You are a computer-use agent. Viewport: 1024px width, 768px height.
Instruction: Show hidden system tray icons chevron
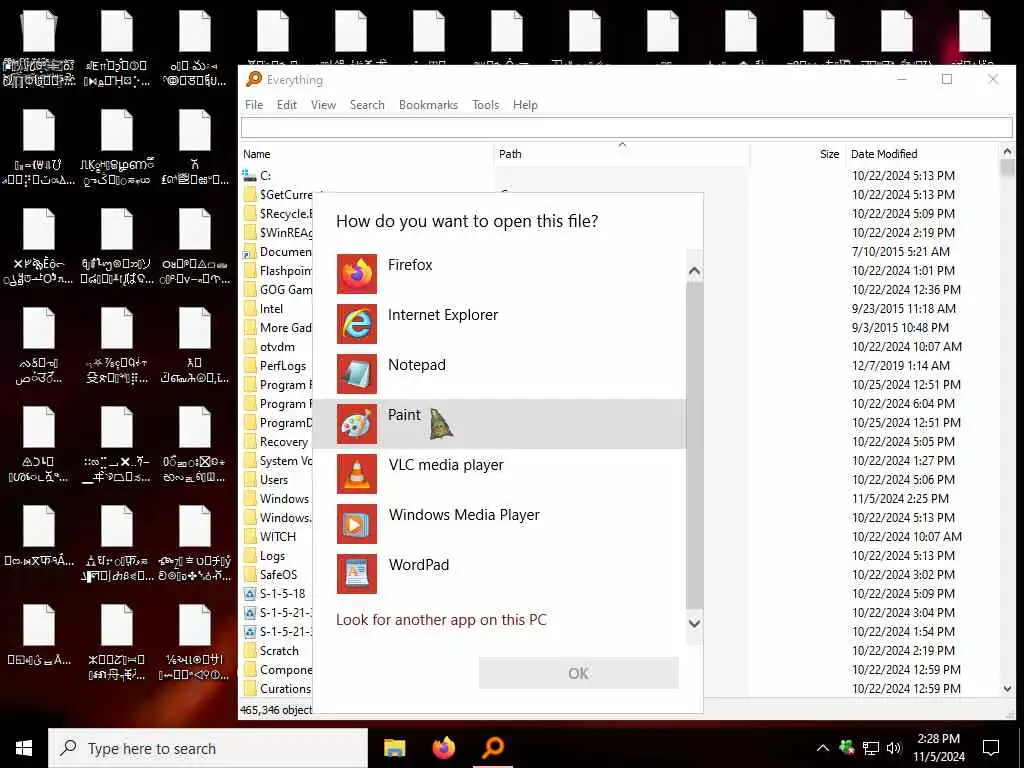(823, 748)
